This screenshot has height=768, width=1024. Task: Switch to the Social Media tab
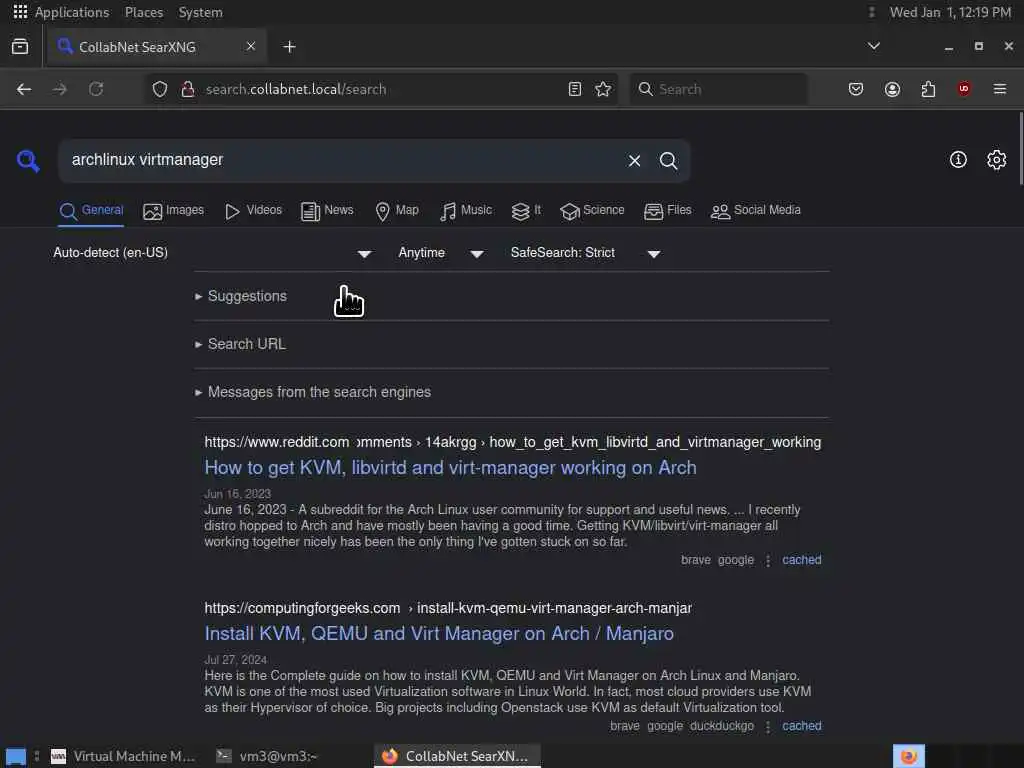tap(756, 210)
